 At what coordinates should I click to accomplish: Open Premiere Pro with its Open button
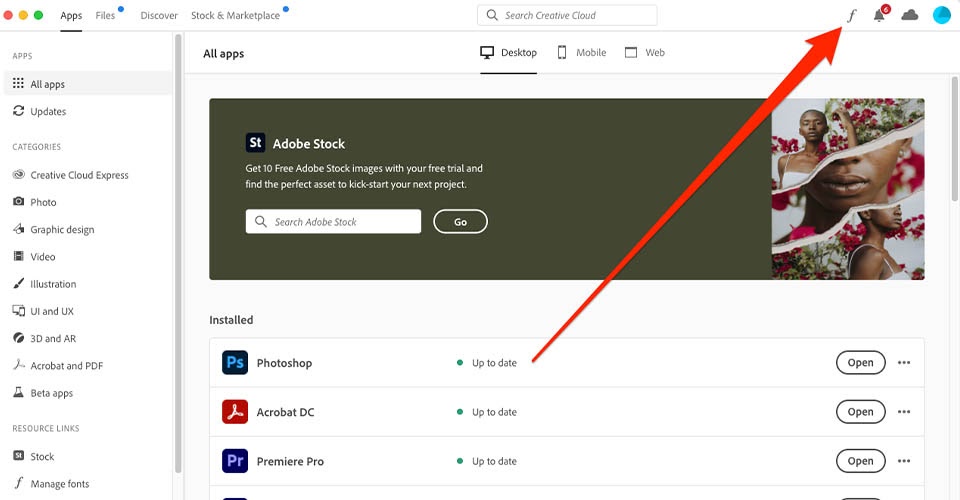pos(860,461)
